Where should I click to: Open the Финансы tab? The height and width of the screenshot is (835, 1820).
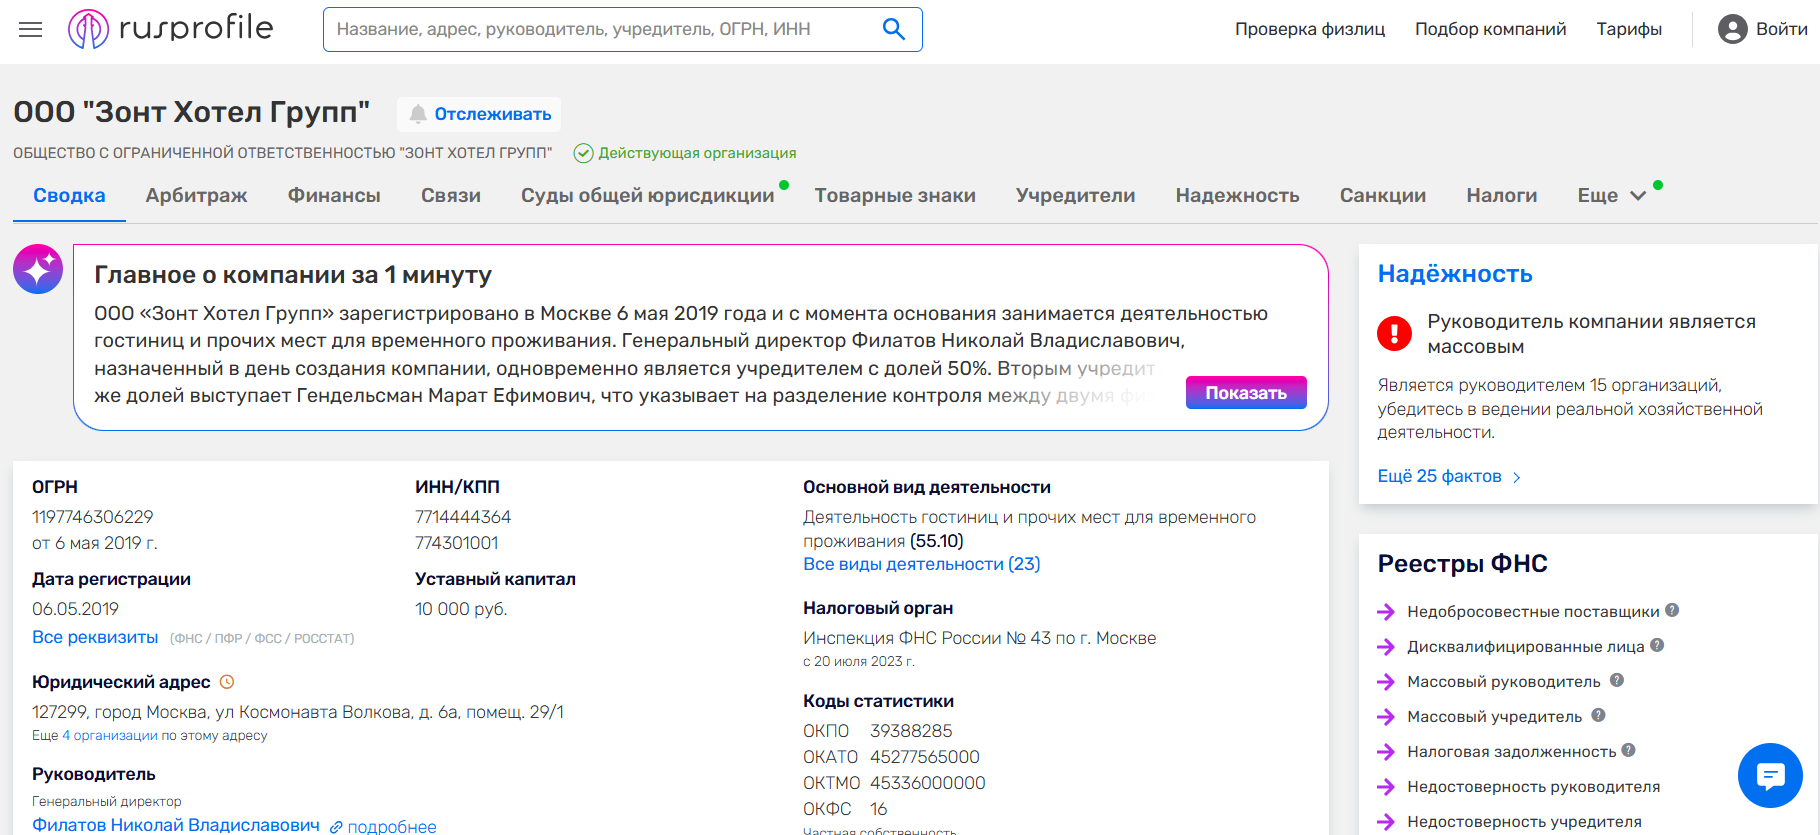click(334, 196)
